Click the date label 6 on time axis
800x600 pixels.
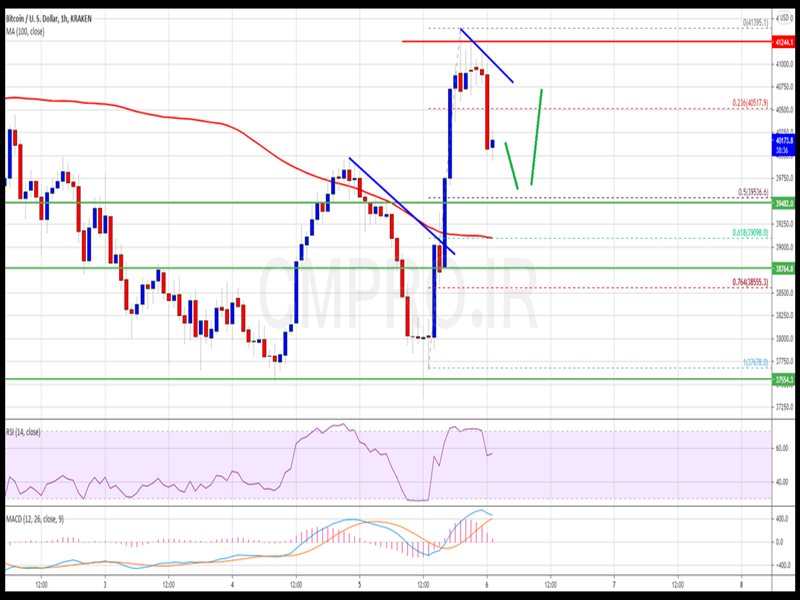tap(486, 583)
